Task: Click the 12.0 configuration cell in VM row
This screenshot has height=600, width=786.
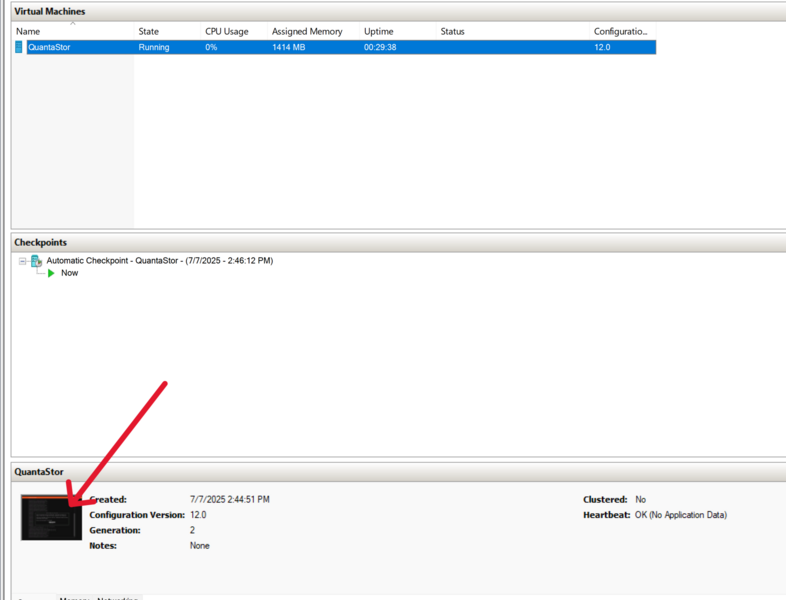Action: coord(602,47)
